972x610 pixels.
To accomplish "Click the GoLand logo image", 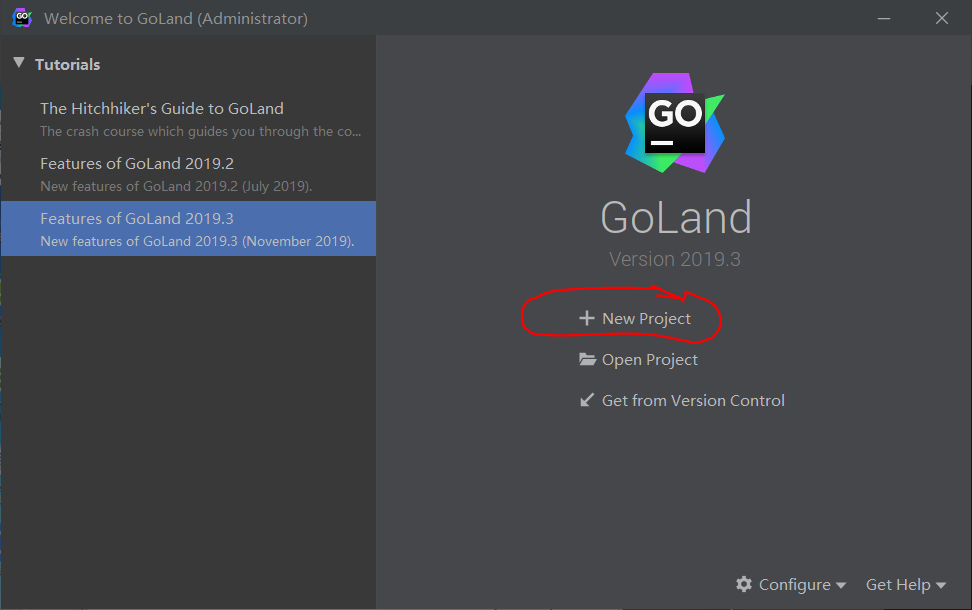I will pyautogui.click(x=675, y=123).
